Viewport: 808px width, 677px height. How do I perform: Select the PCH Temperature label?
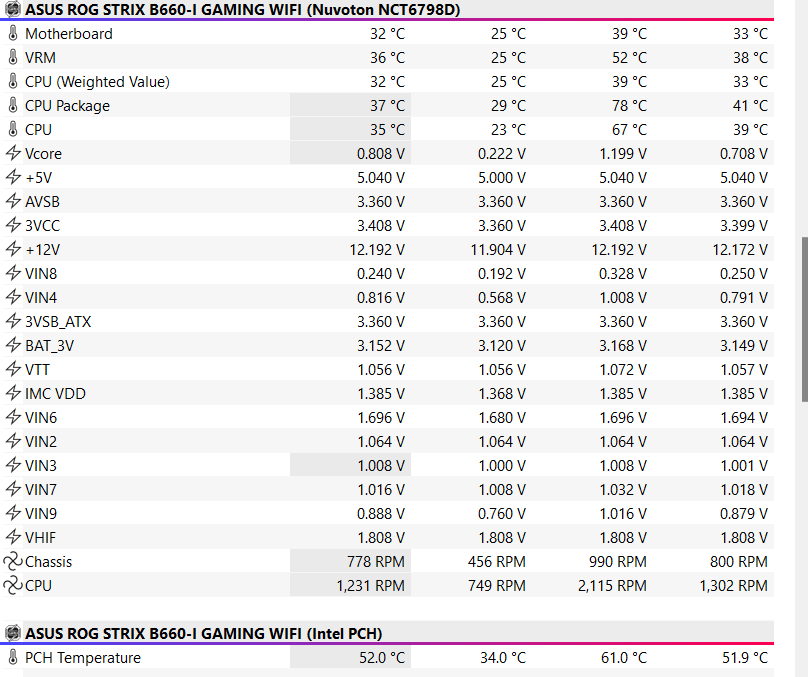(x=83, y=657)
